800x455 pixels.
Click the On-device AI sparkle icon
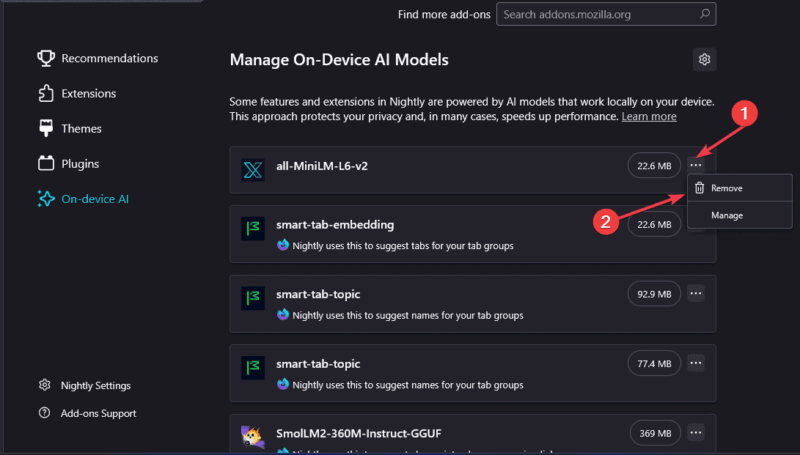click(46, 199)
